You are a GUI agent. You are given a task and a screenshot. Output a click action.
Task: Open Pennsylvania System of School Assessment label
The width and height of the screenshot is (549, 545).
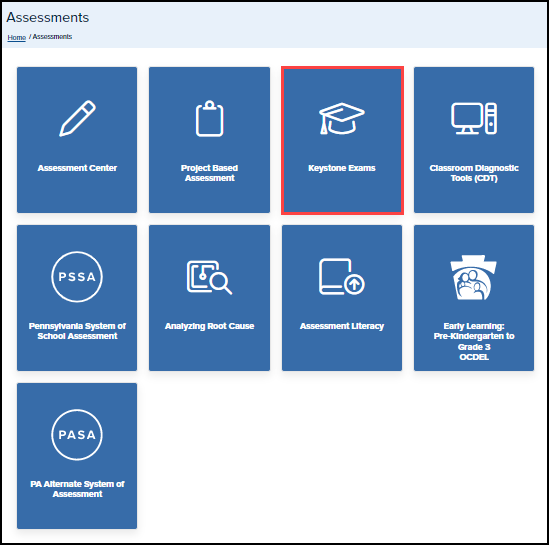77,331
